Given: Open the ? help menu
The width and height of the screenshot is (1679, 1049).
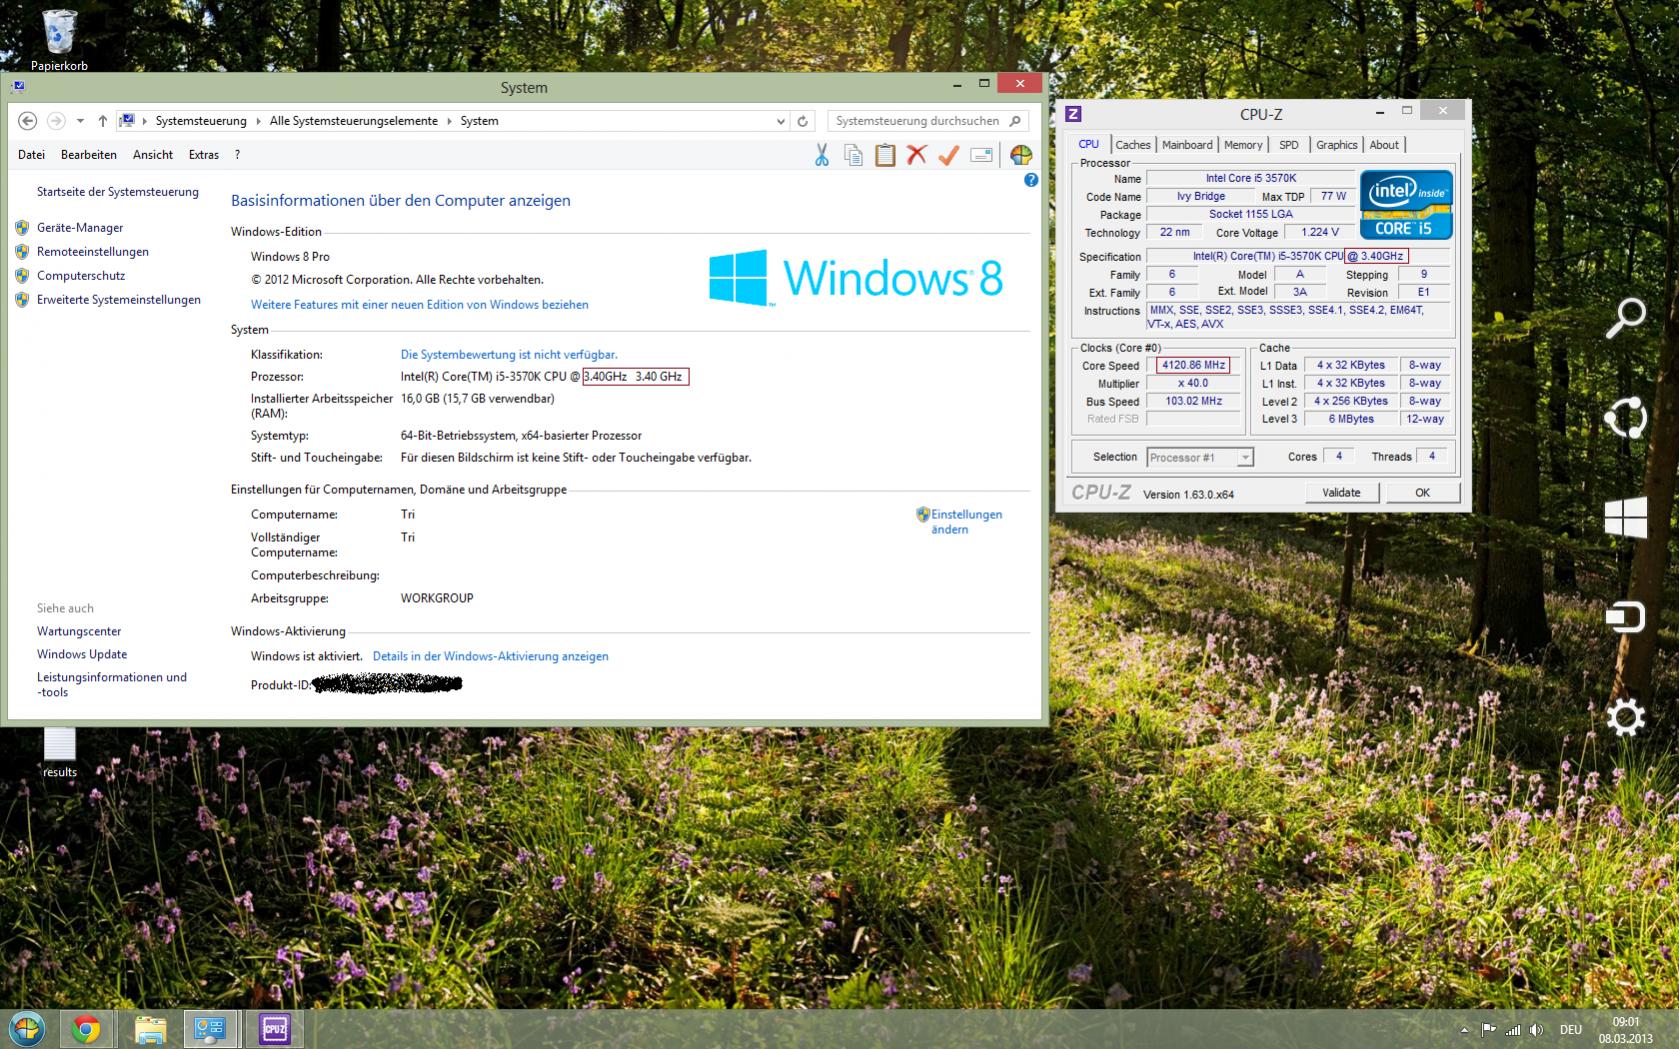Looking at the screenshot, I should pos(237,155).
